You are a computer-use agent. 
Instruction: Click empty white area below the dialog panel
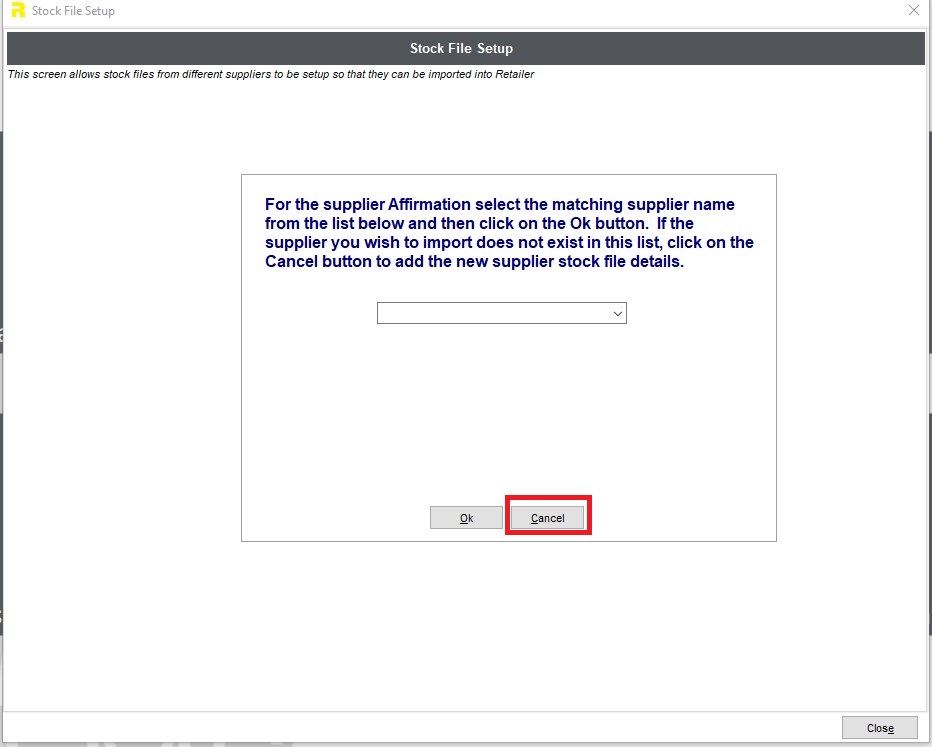[x=508, y=620]
